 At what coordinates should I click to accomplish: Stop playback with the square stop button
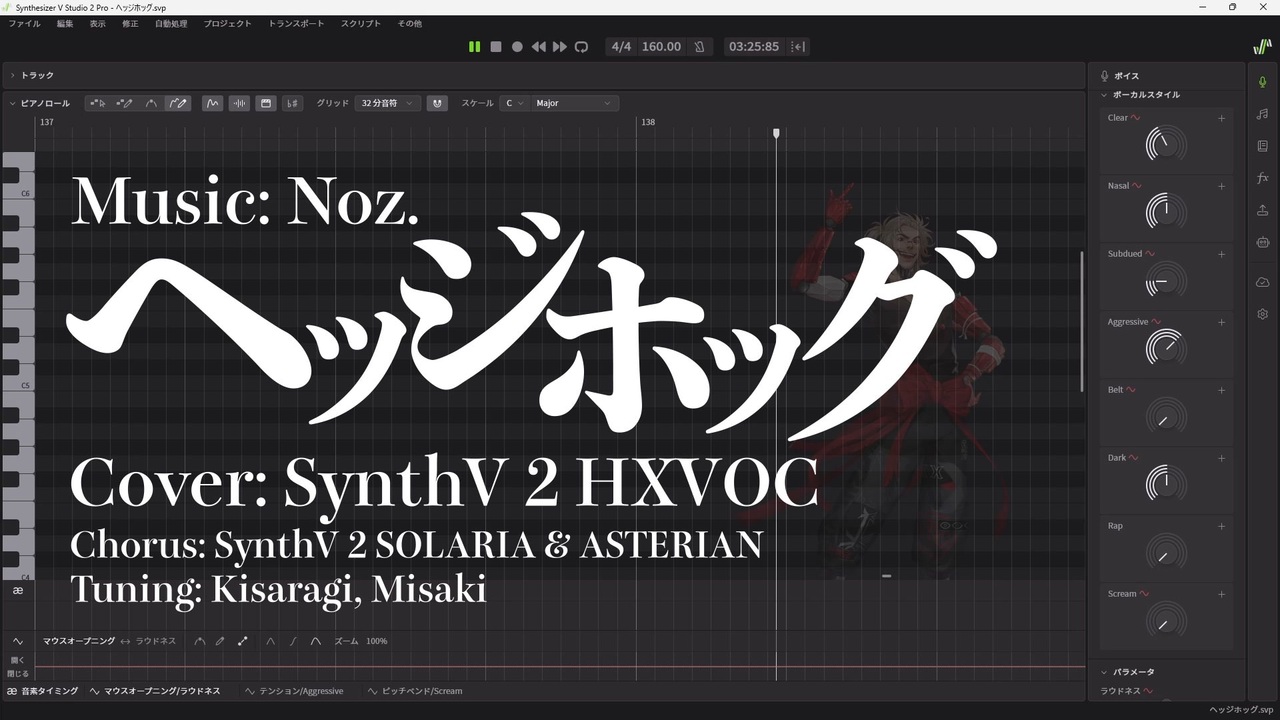(x=496, y=47)
